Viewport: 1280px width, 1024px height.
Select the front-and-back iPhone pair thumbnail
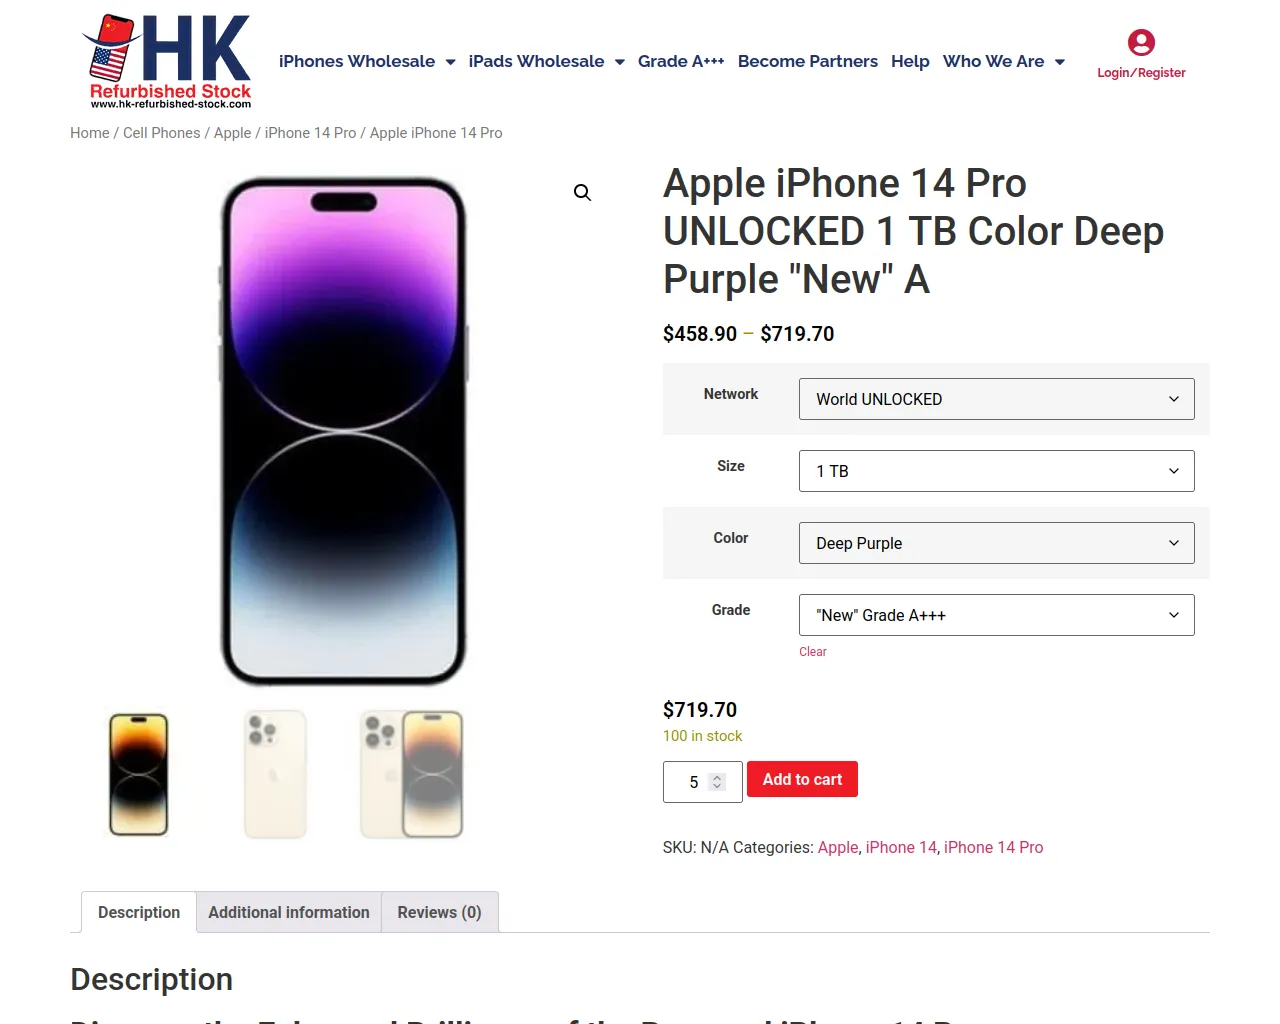pyautogui.click(x=412, y=774)
